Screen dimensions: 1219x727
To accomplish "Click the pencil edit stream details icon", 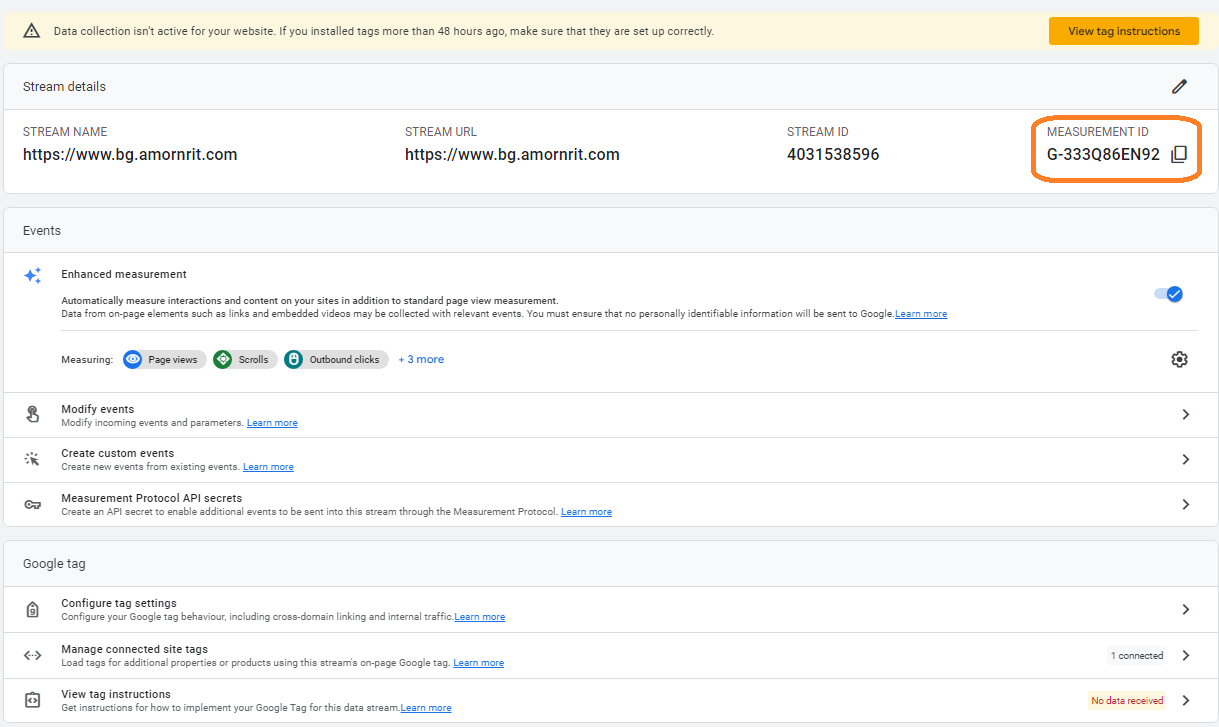I will coord(1179,87).
